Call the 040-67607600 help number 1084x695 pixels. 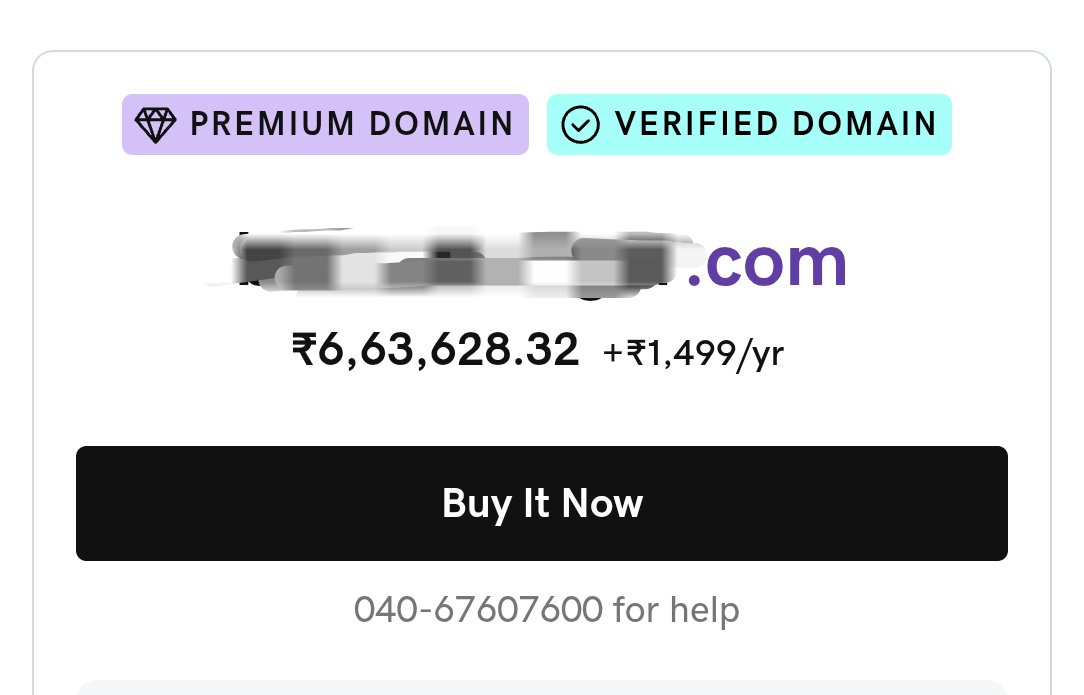478,610
